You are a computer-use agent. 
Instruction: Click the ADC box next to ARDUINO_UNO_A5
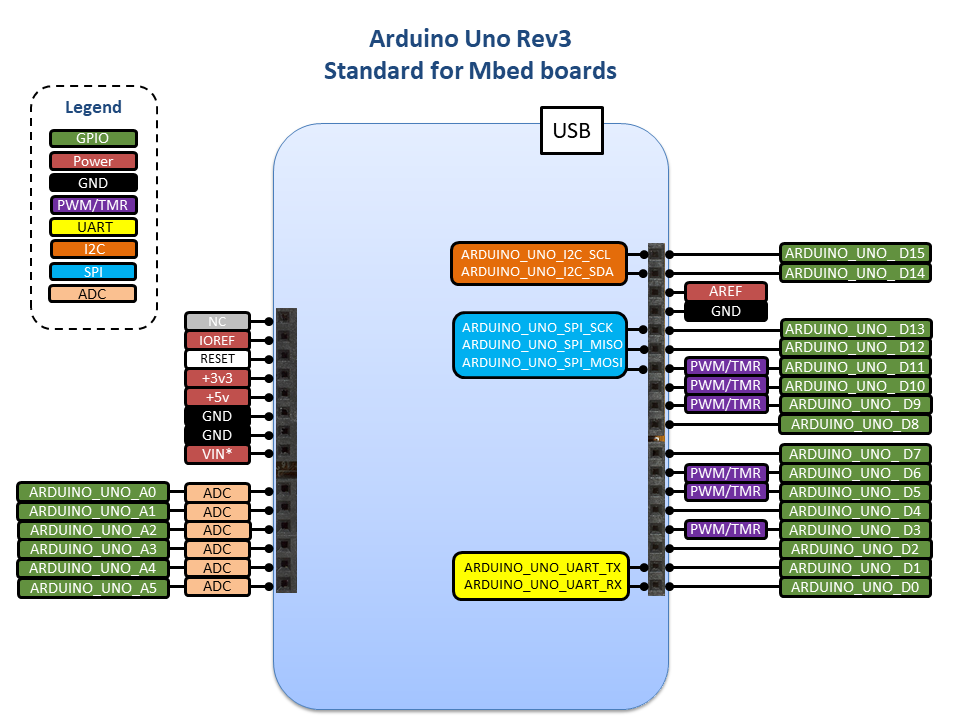(217, 587)
